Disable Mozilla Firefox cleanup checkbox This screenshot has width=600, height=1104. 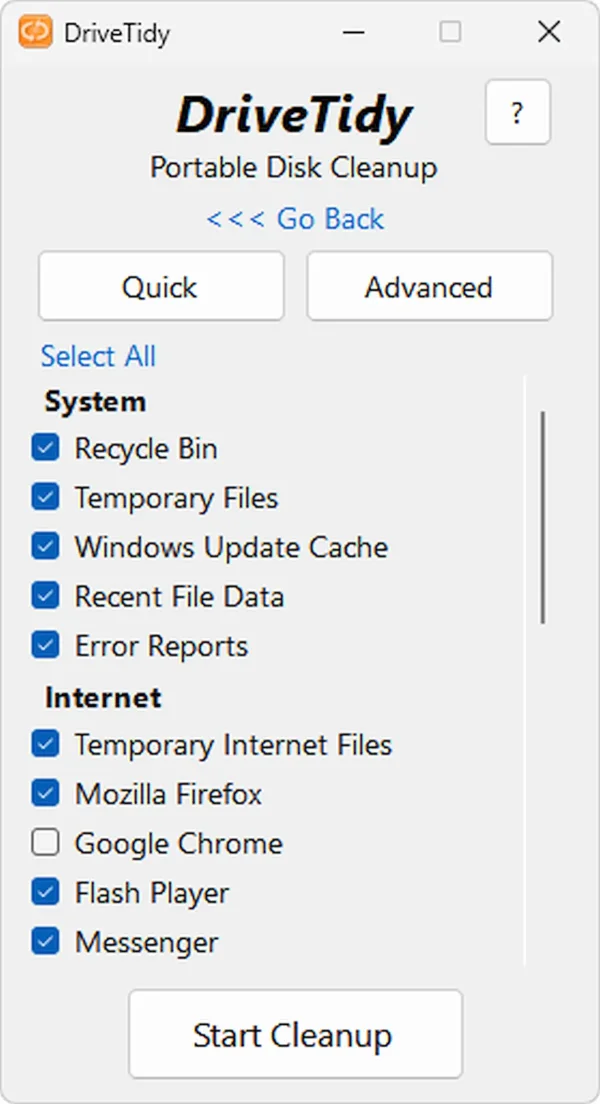(x=46, y=794)
